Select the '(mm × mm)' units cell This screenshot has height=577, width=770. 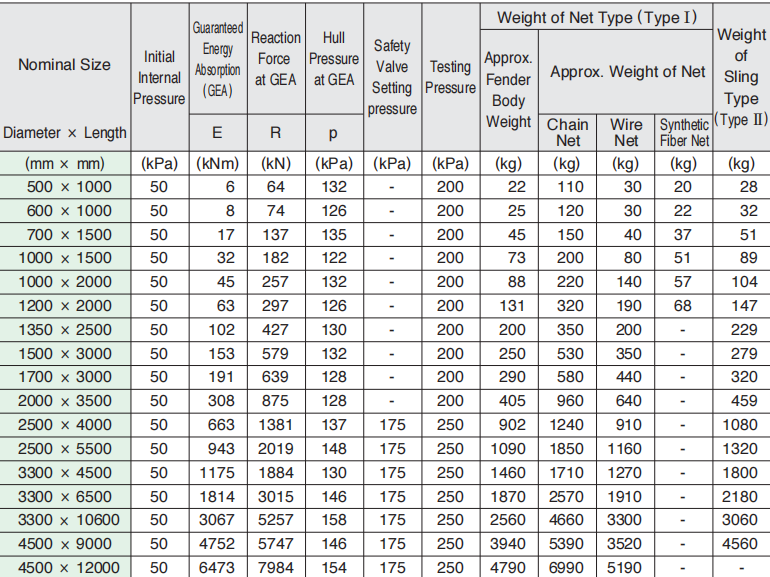64,164
